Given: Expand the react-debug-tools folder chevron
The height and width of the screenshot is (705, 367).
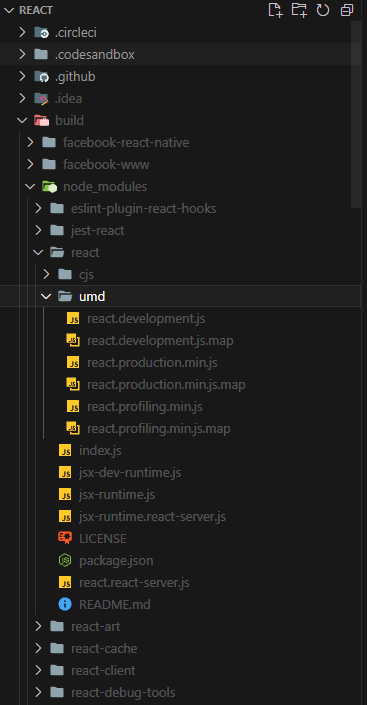Looking at the screenshot, I should click(38, 693).
